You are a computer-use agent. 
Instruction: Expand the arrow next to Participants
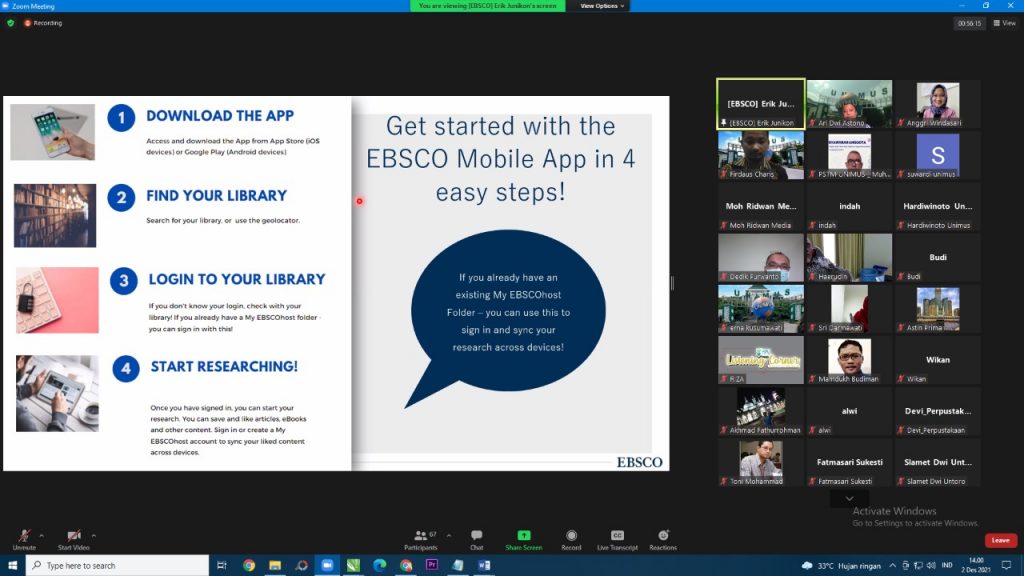(449, 536)
